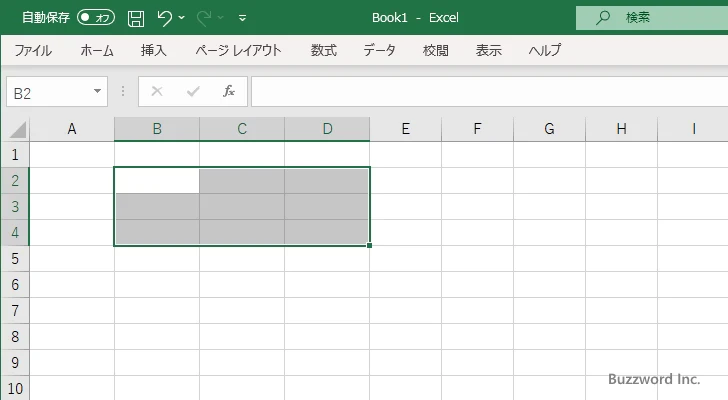
Task: Select column G header
Action: 549,129
